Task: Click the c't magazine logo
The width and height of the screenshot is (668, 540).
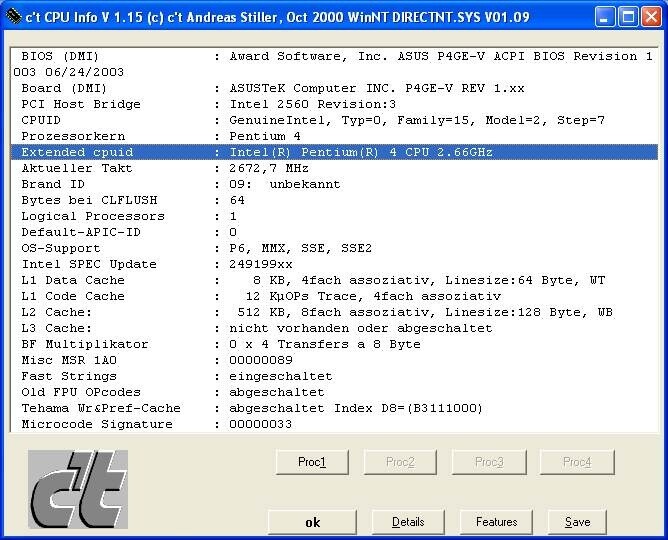Action: click(78, 489)
